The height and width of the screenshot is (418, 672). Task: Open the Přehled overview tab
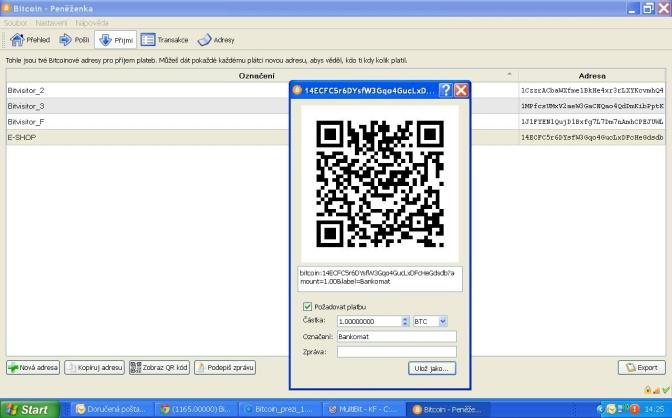[x=30, y=40]
